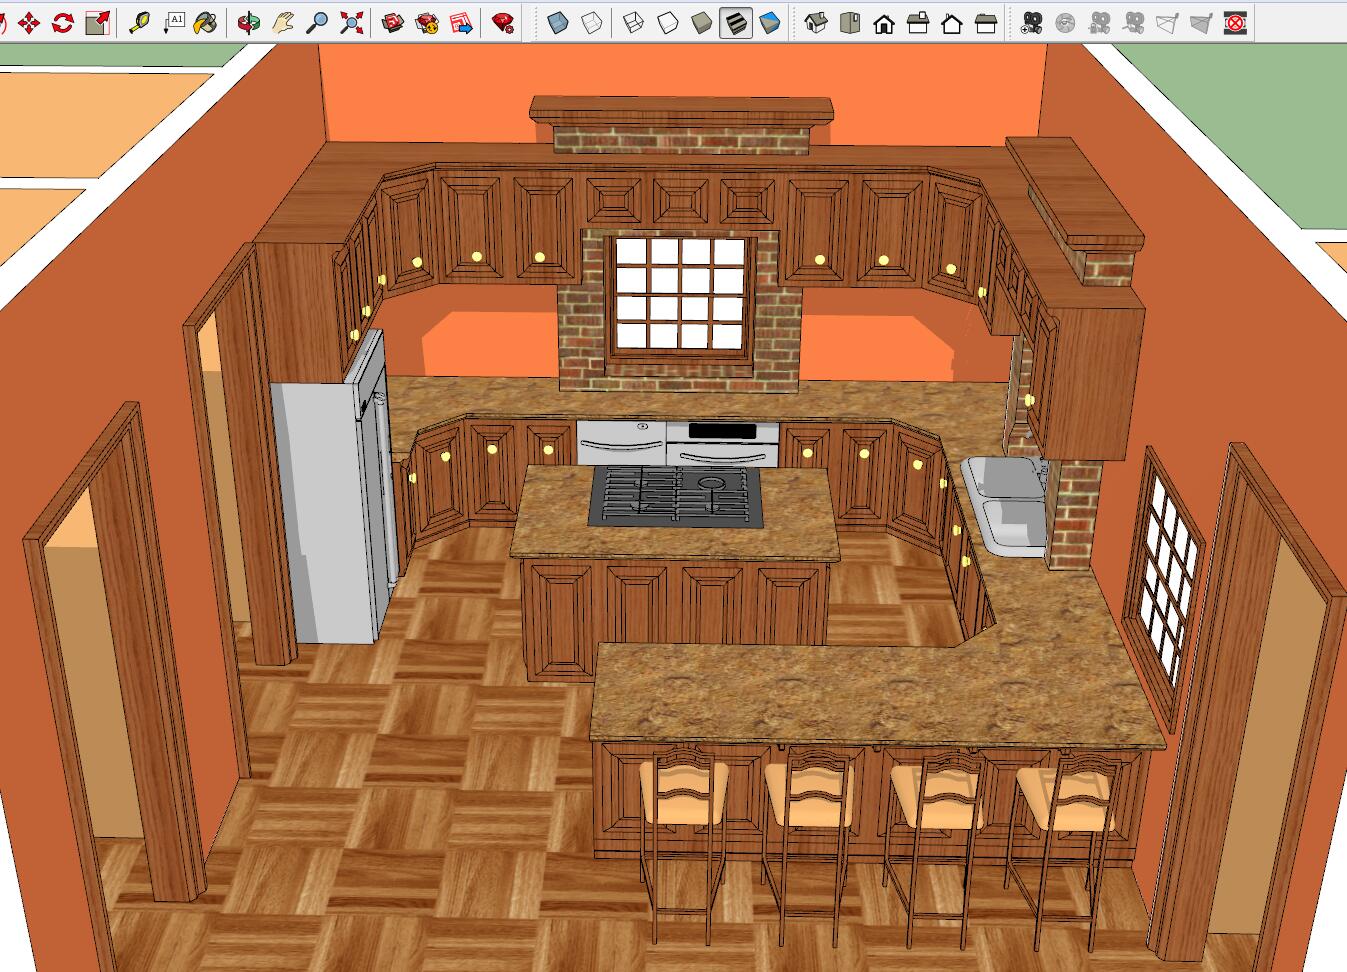Click the red Reset Camera icon
This screenshot has height=972, width=1347.
coord(1235,22)
